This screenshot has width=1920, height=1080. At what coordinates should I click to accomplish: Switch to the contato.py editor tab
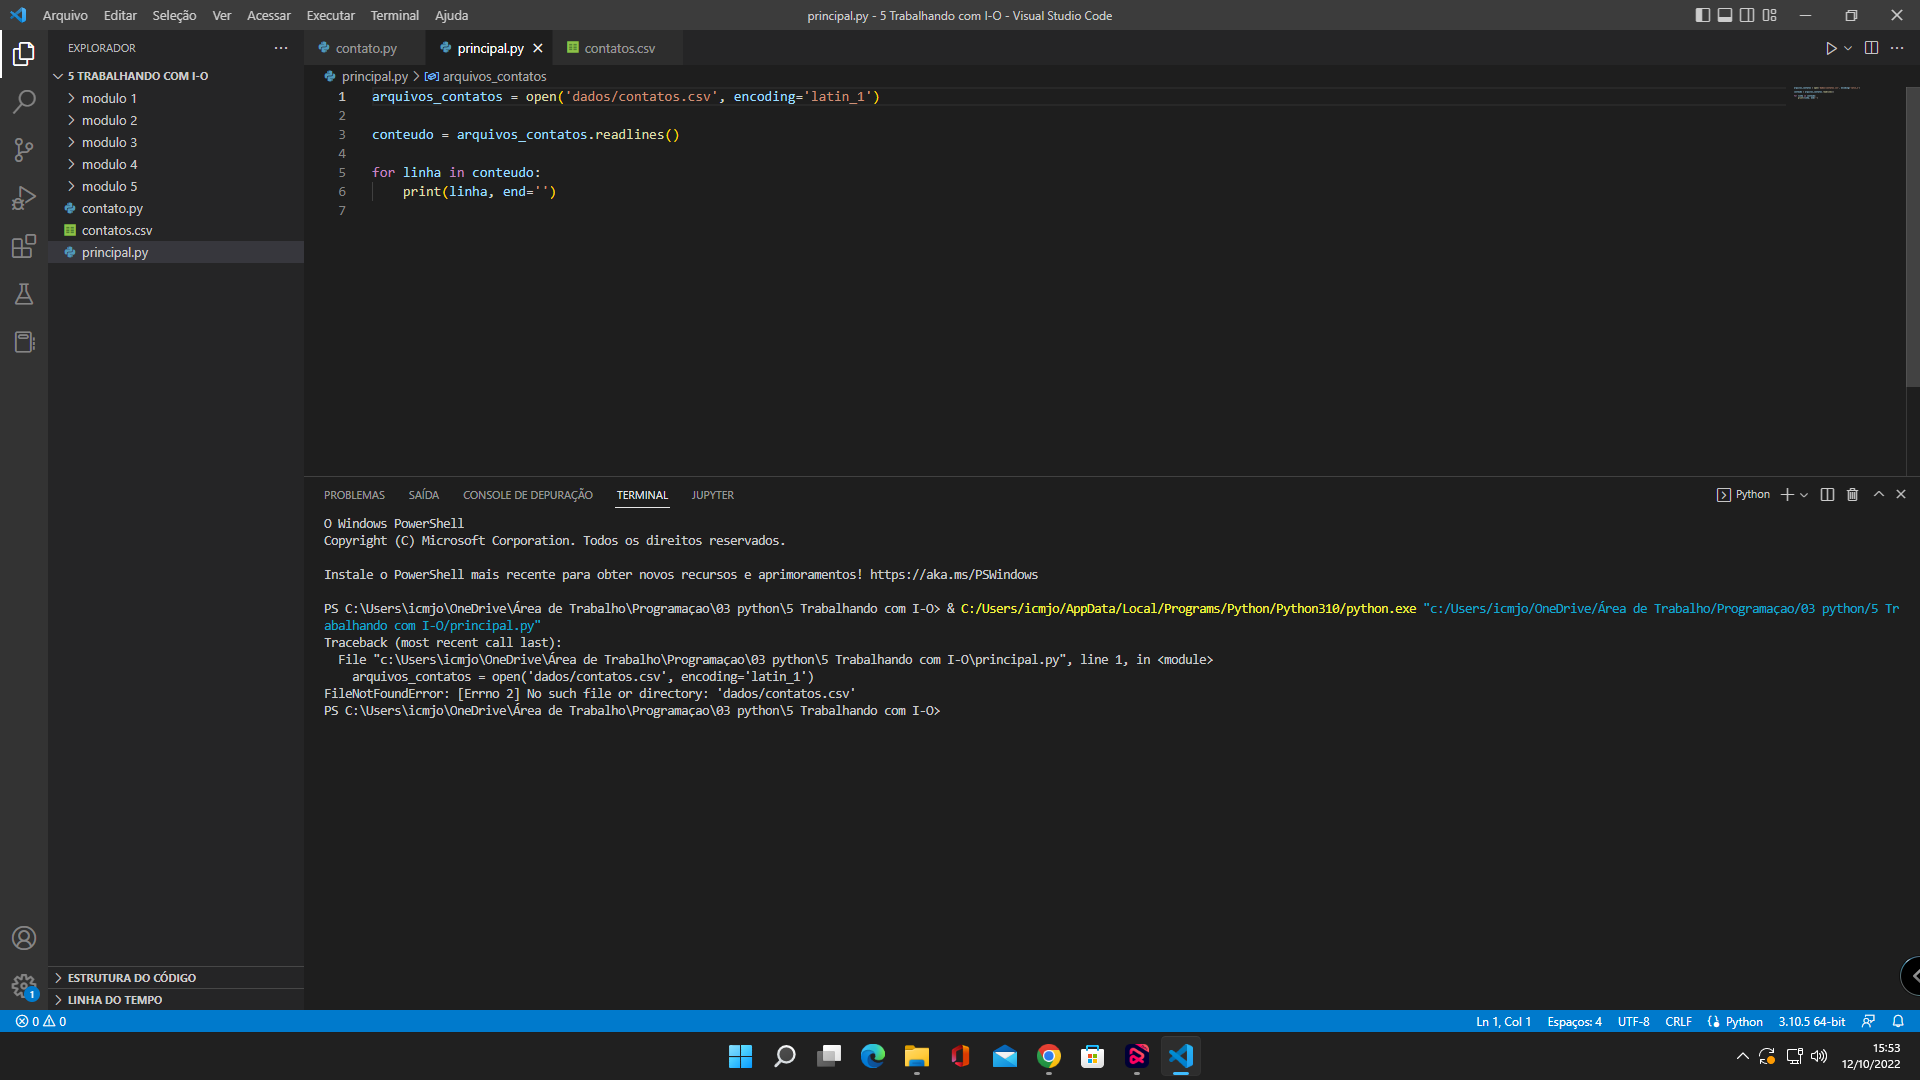tap(365, 48)
